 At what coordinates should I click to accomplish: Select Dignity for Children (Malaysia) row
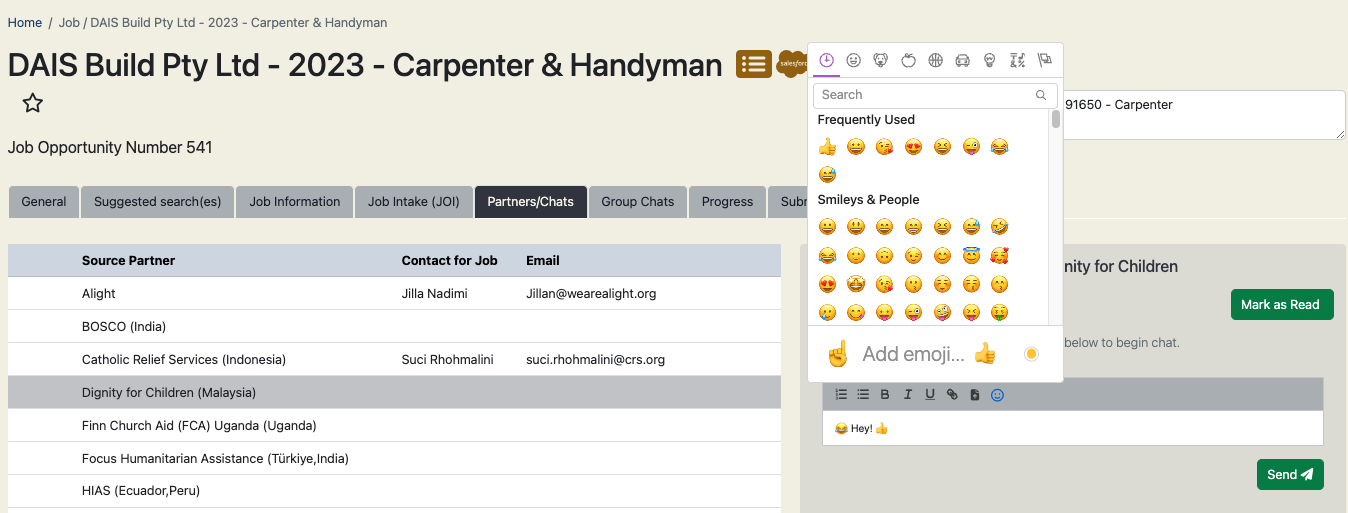click(x=394, y=393)
